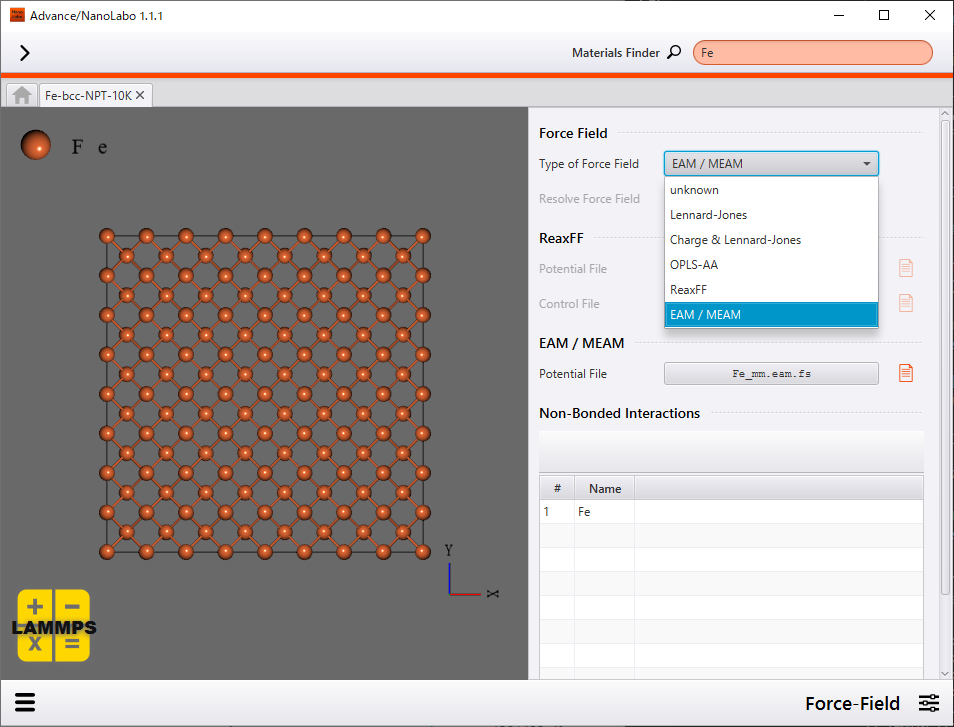
Task: Click the Fe atom sphere legend icon
Action: [x=36, y=145]
